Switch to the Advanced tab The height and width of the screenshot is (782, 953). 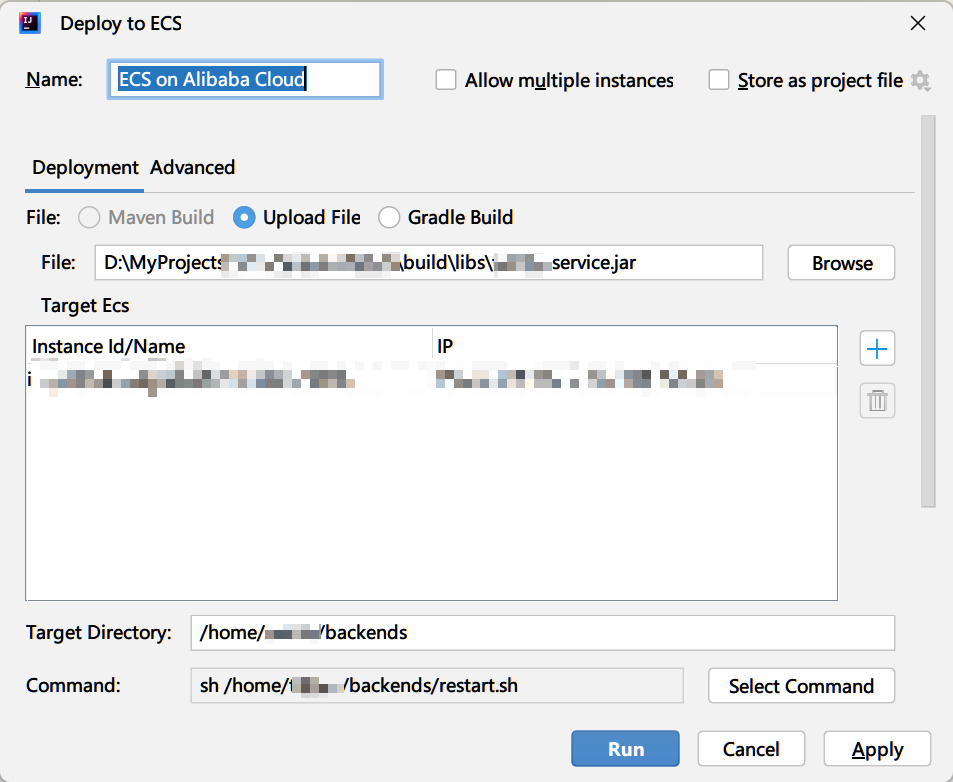click(x=192, y=167)
